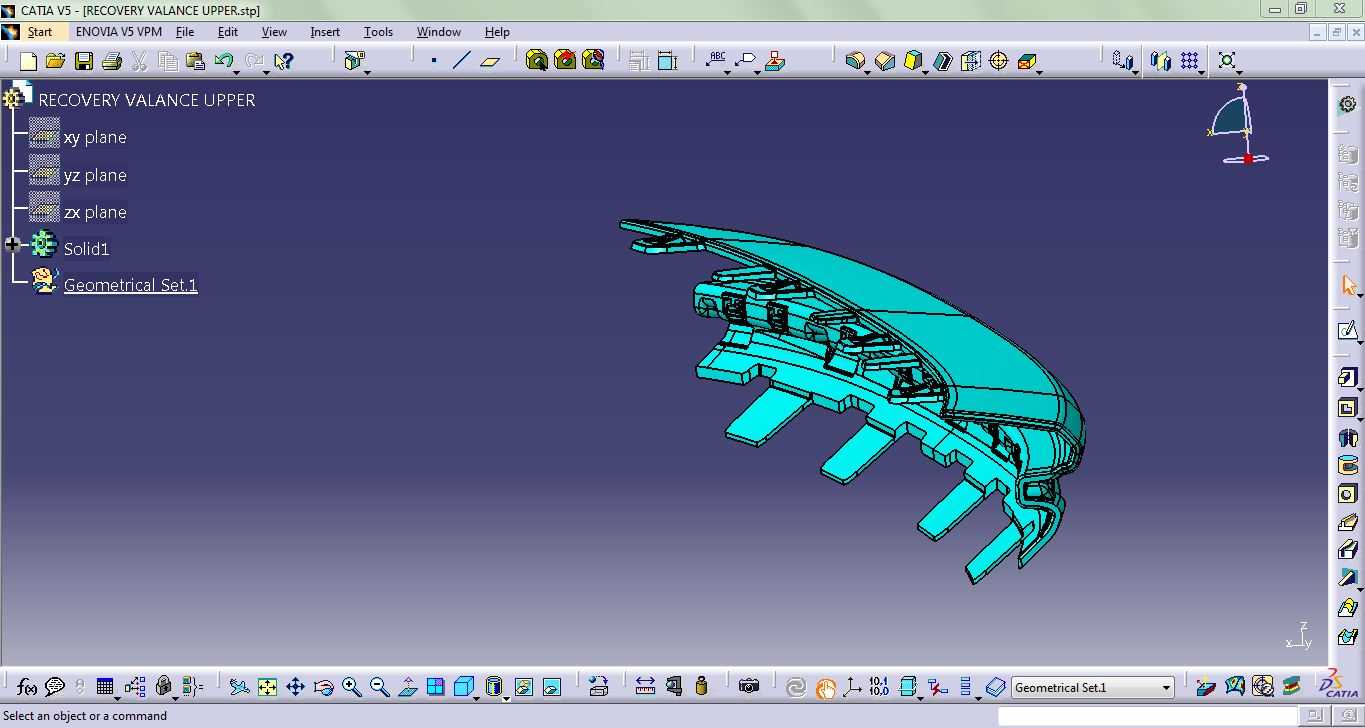Open the ENOVIA V5 VPM menu
1365x728 pixels.
[119, 32]
